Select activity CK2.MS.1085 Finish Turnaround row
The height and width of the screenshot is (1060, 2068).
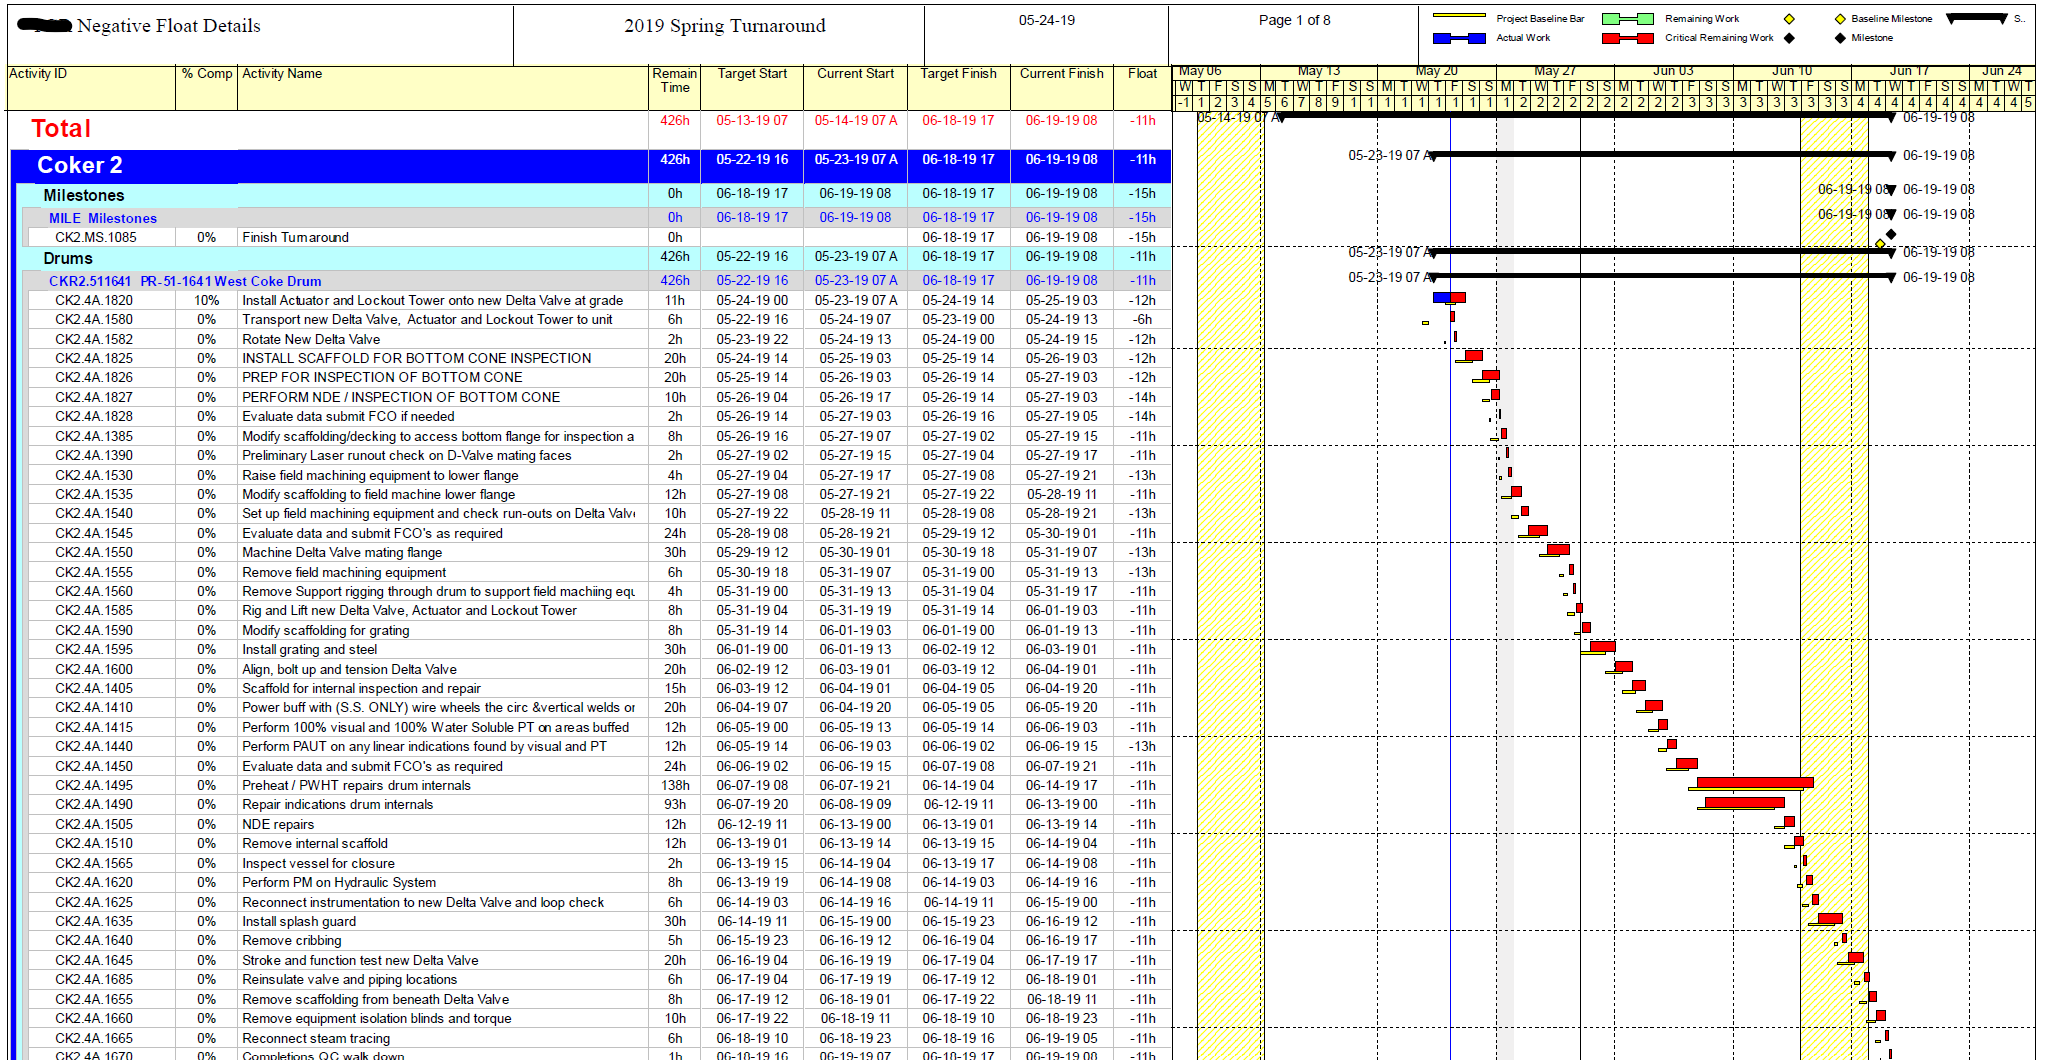(x=295, y=237)
